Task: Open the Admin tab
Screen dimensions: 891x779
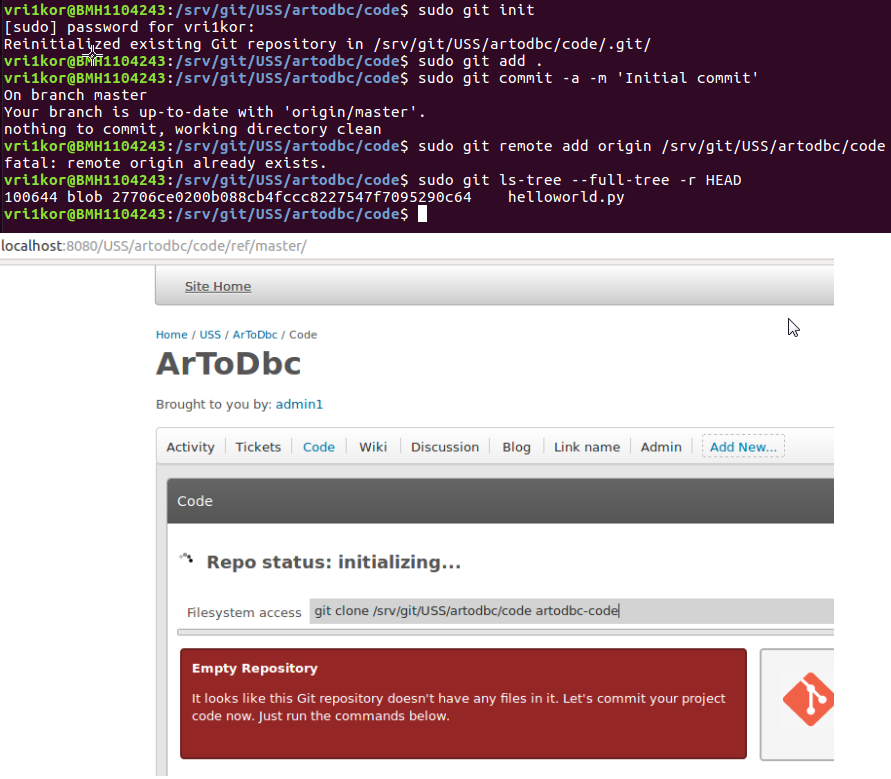Action: [661, 447]
